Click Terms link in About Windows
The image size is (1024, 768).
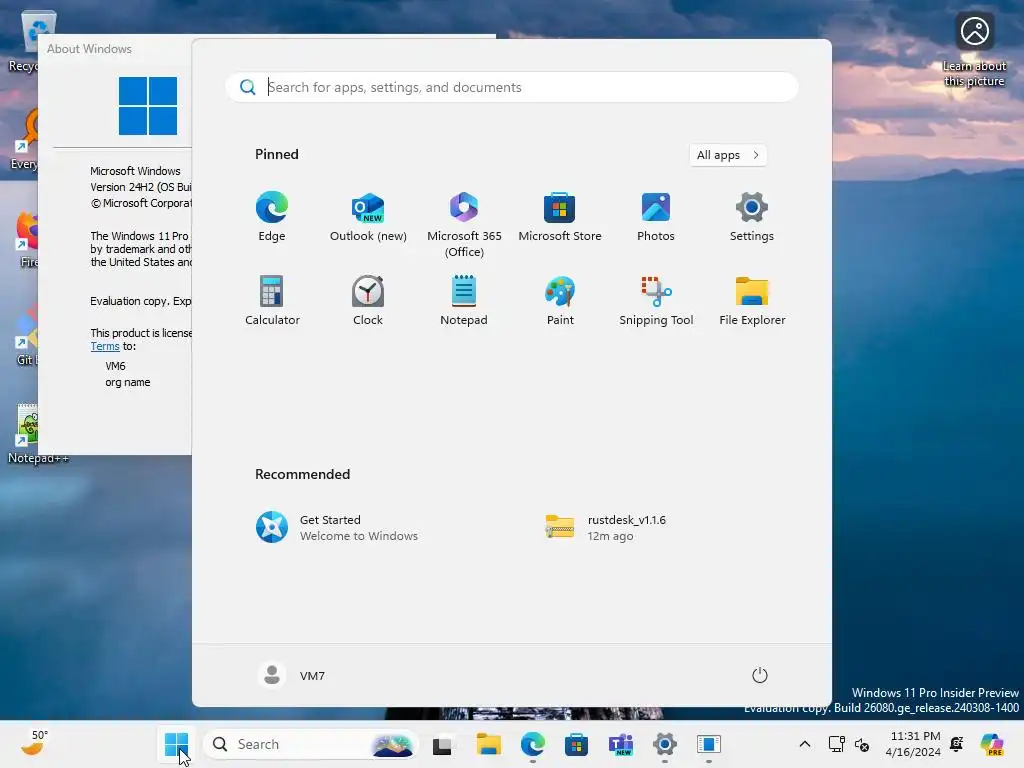pos(104,346)
